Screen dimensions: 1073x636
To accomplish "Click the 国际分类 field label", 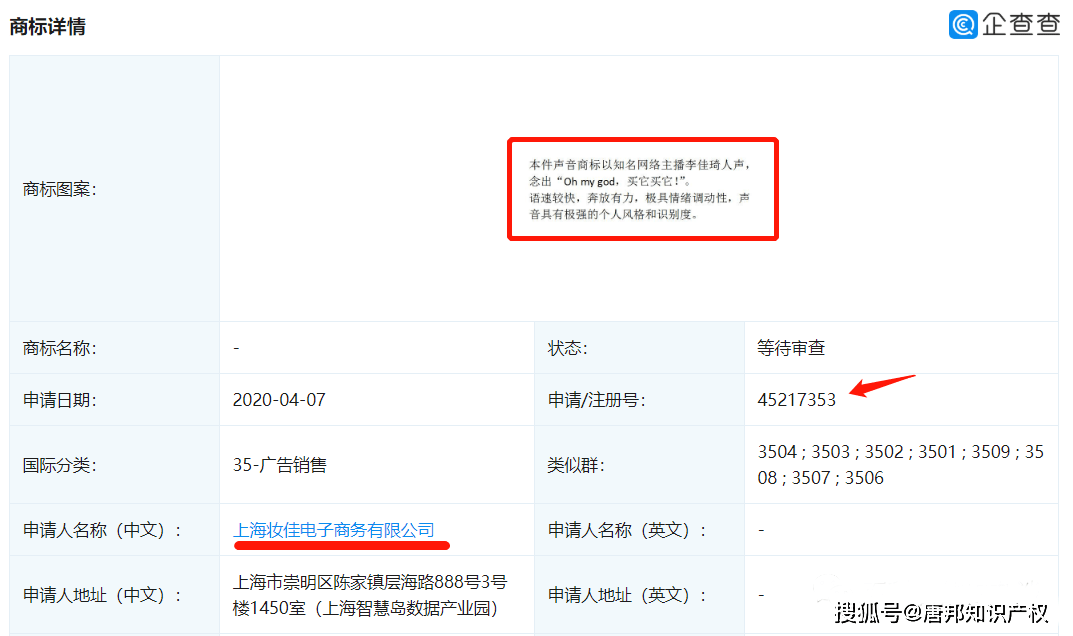I will pyautogui.click(x=60, y=465).
